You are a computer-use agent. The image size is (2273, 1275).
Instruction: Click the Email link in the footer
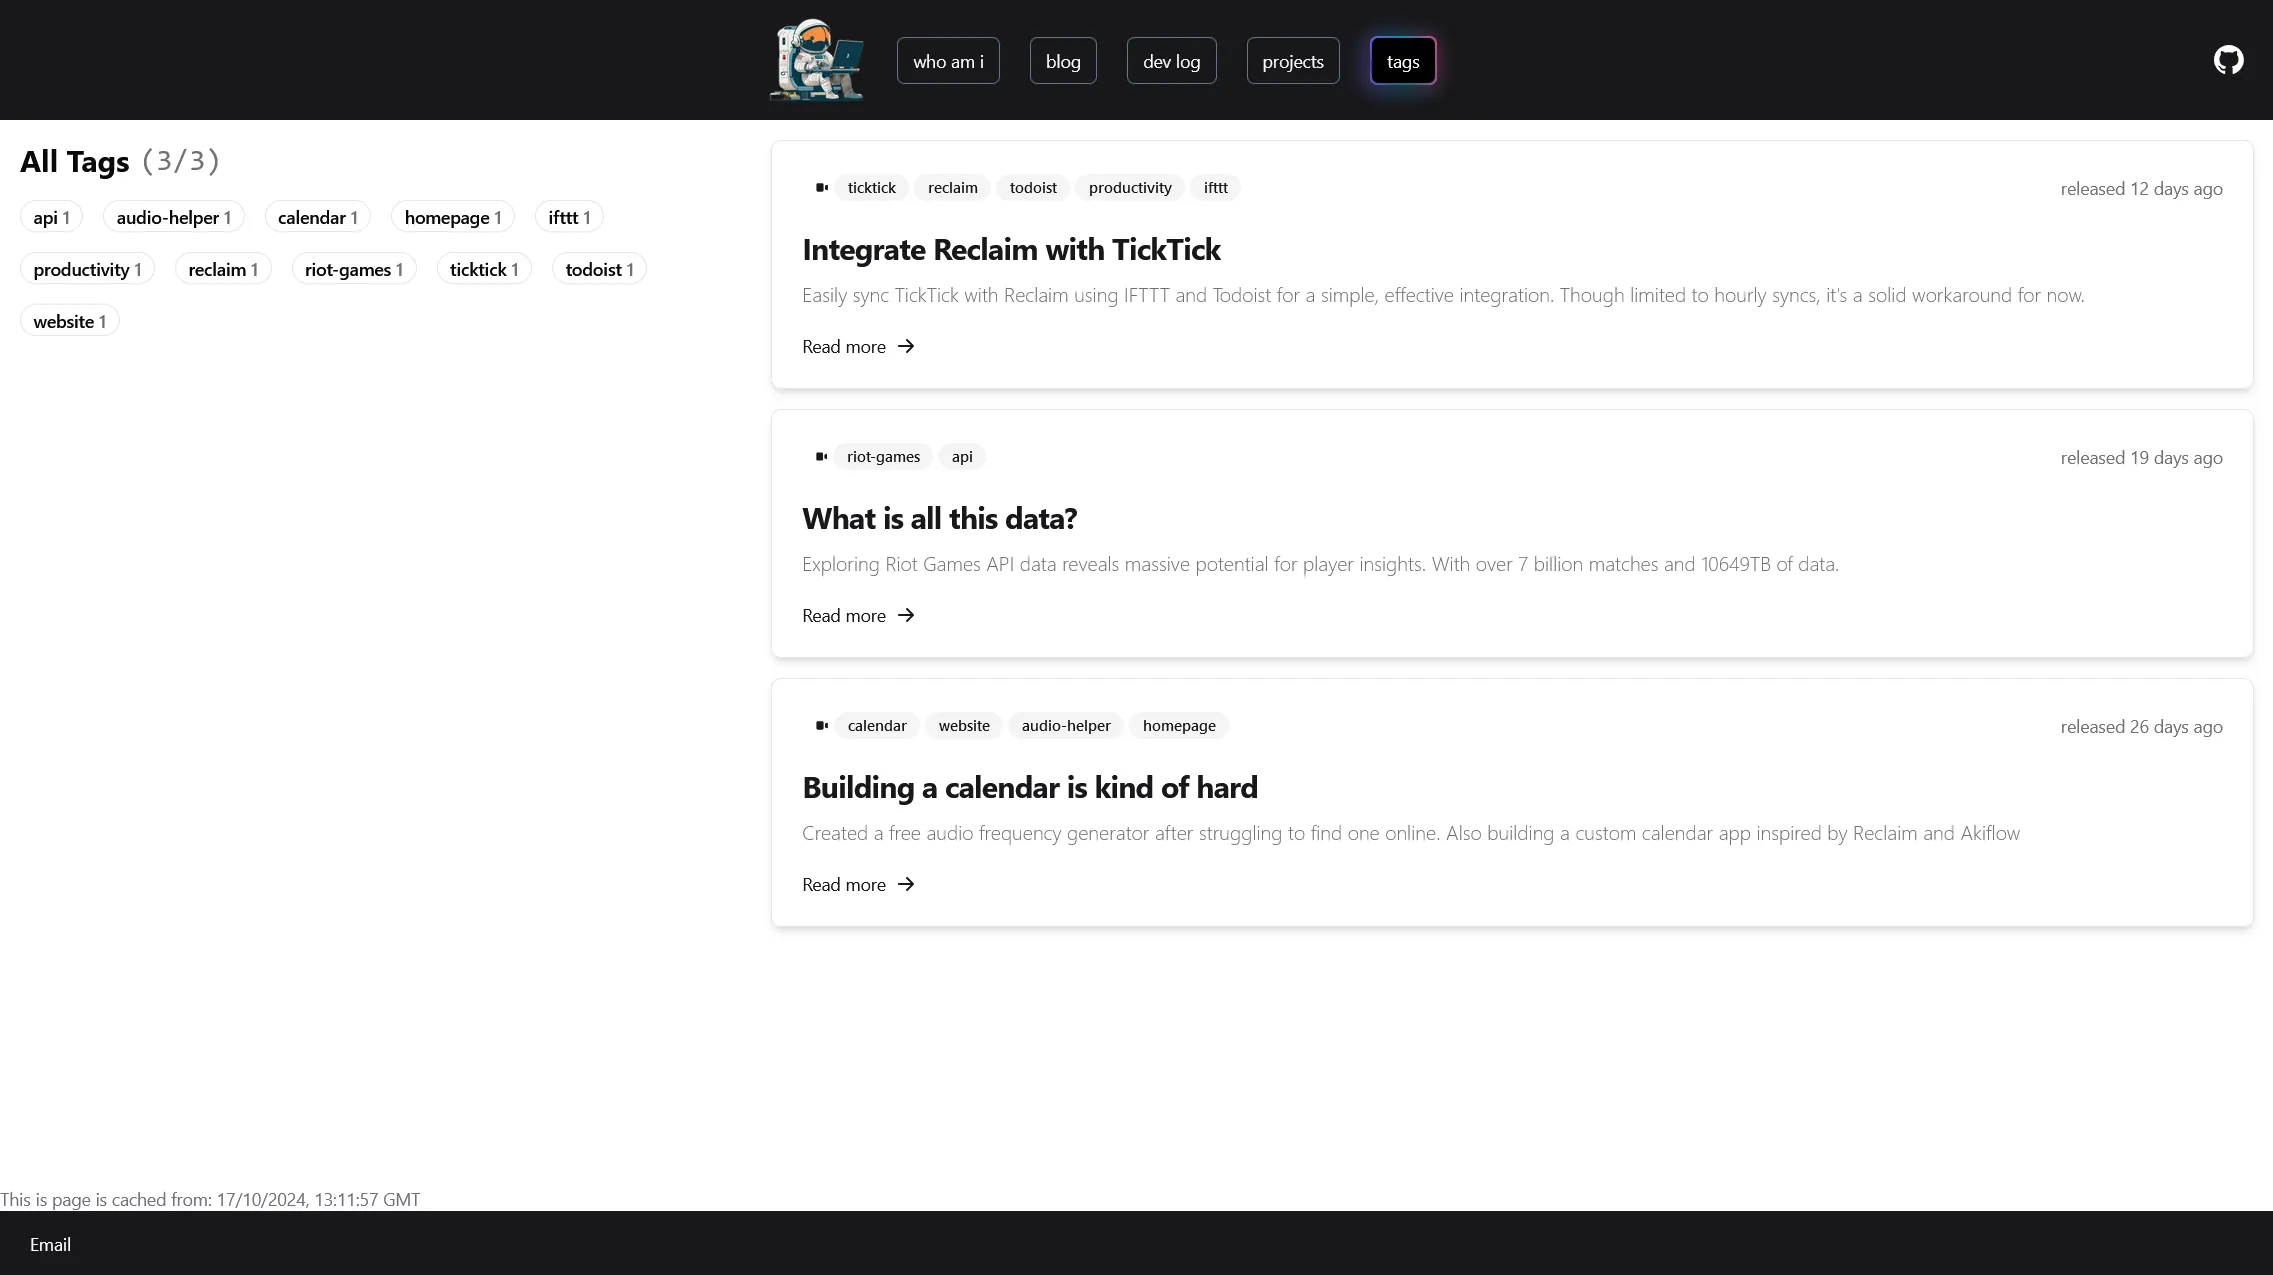[x=50, y=1244]
